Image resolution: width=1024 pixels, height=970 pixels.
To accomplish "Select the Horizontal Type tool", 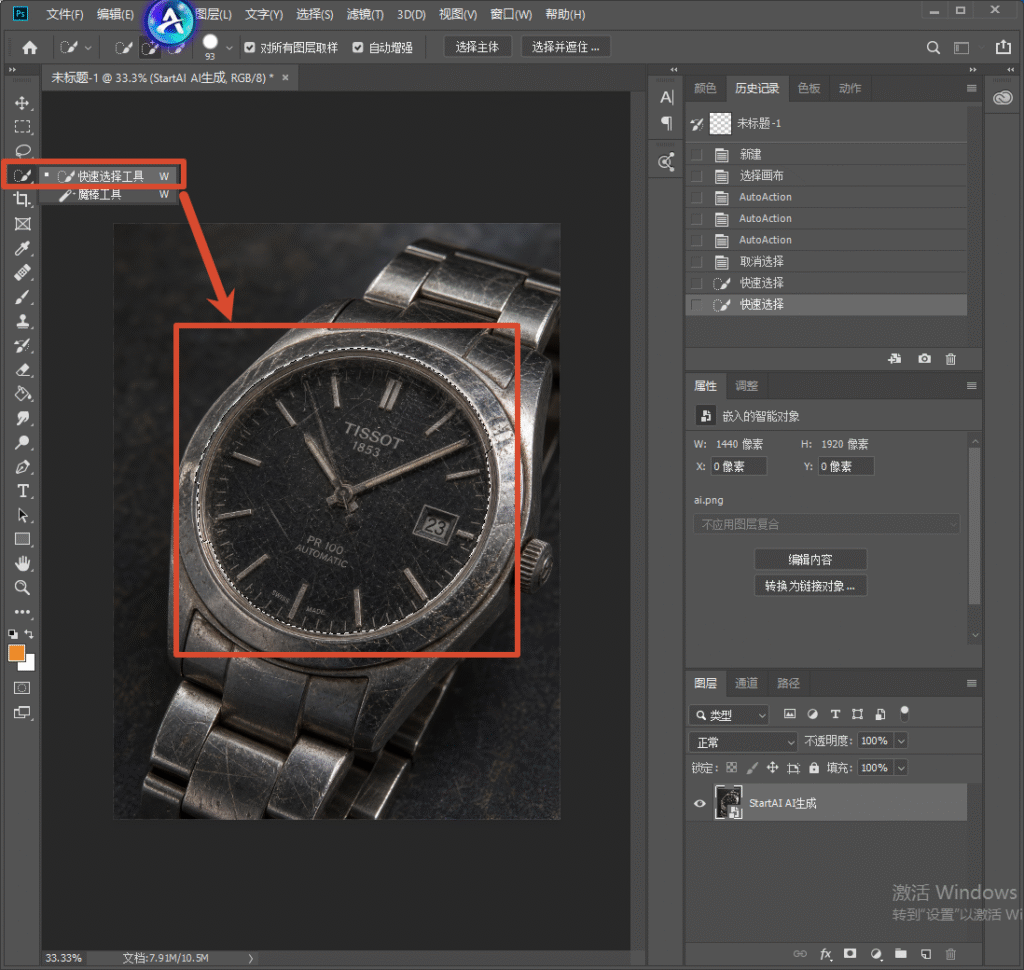I will (x=22, y=491).
